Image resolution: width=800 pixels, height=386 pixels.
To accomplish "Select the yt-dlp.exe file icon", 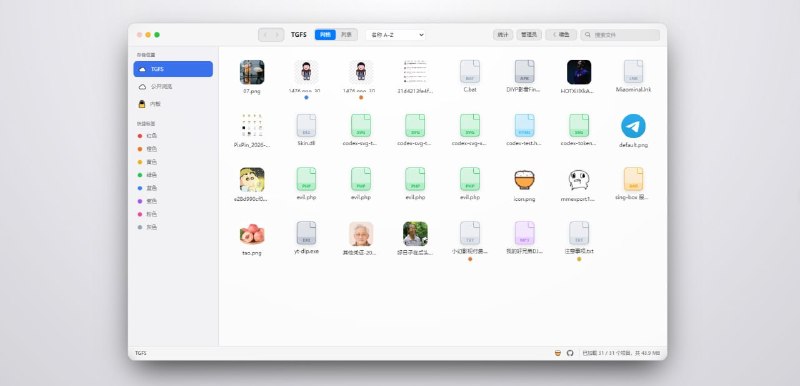I will tap(306, 233).
